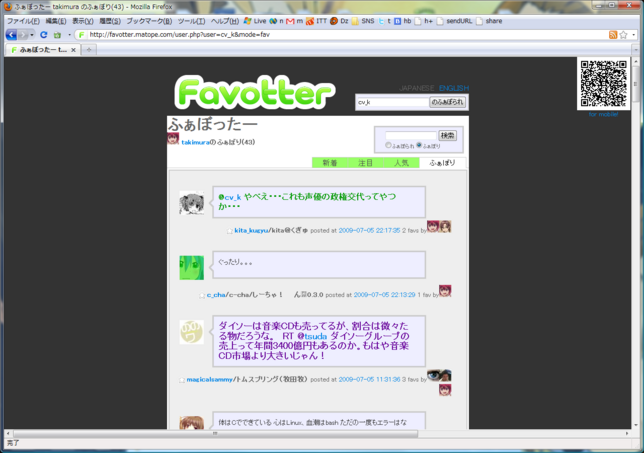The height and width of the screenshot is (453, 644).
Task: Favorite c_cha's tweet with the star
Action: [202, 295]
